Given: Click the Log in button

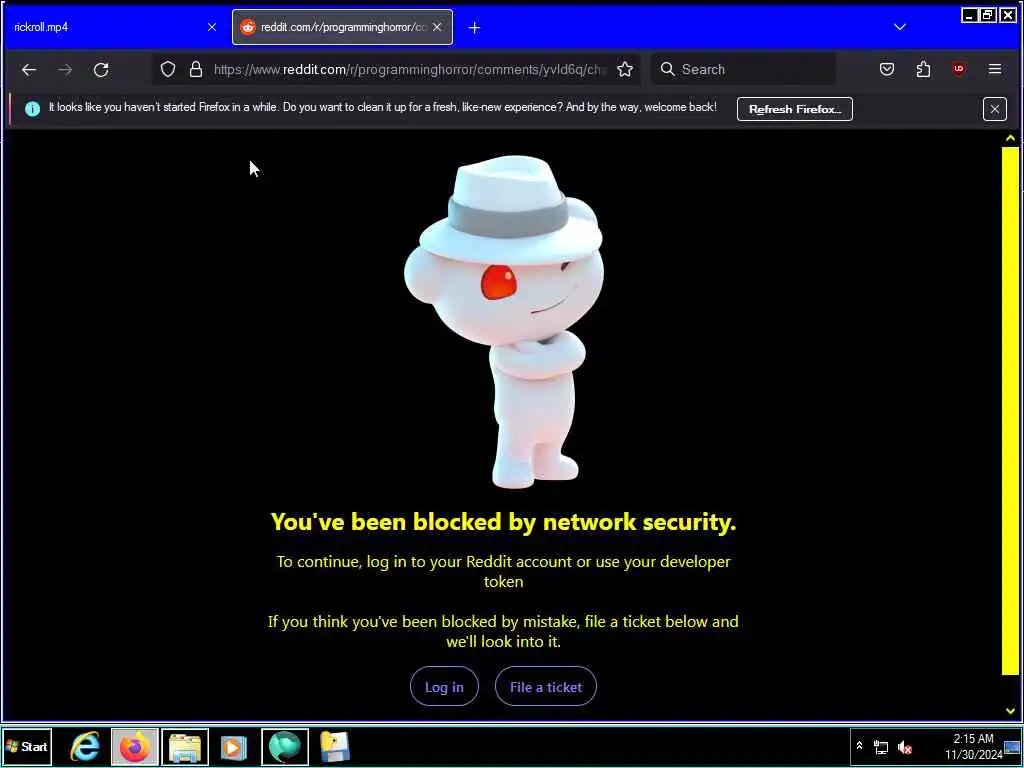Looking at the screenshot, I should [x=444, y=686].
